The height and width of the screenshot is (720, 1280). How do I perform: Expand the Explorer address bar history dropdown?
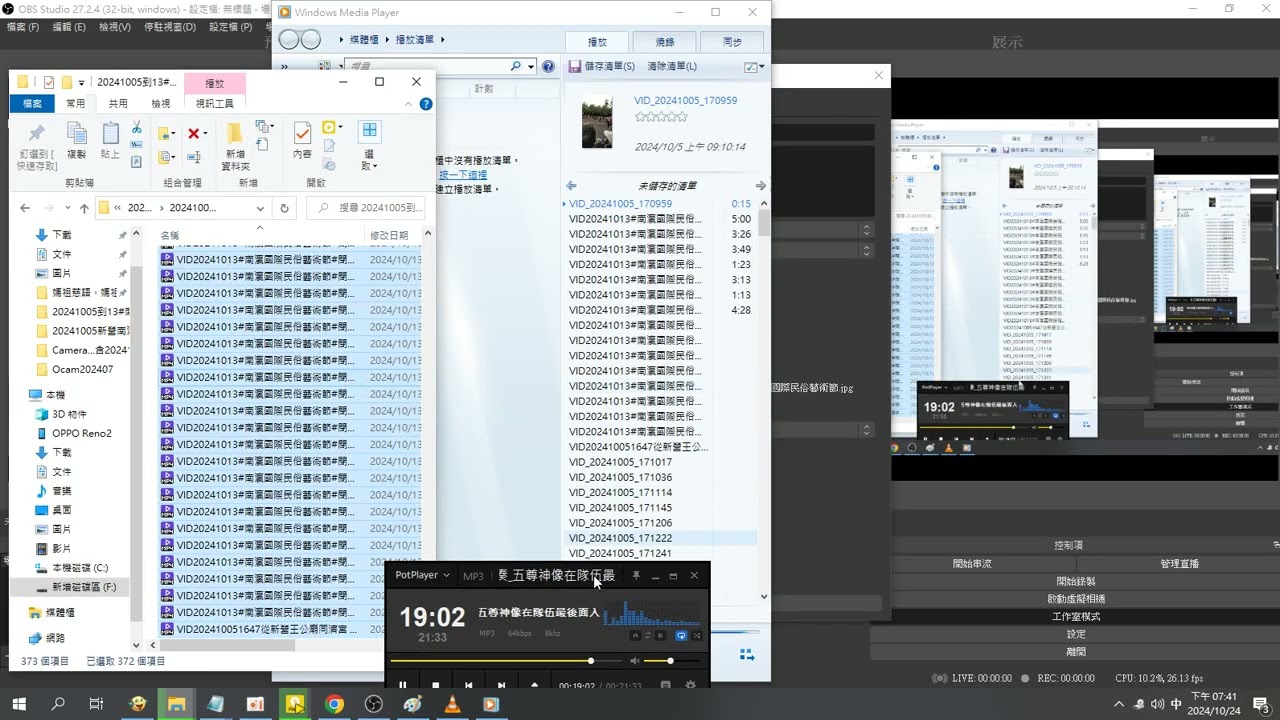pos(260,208)
